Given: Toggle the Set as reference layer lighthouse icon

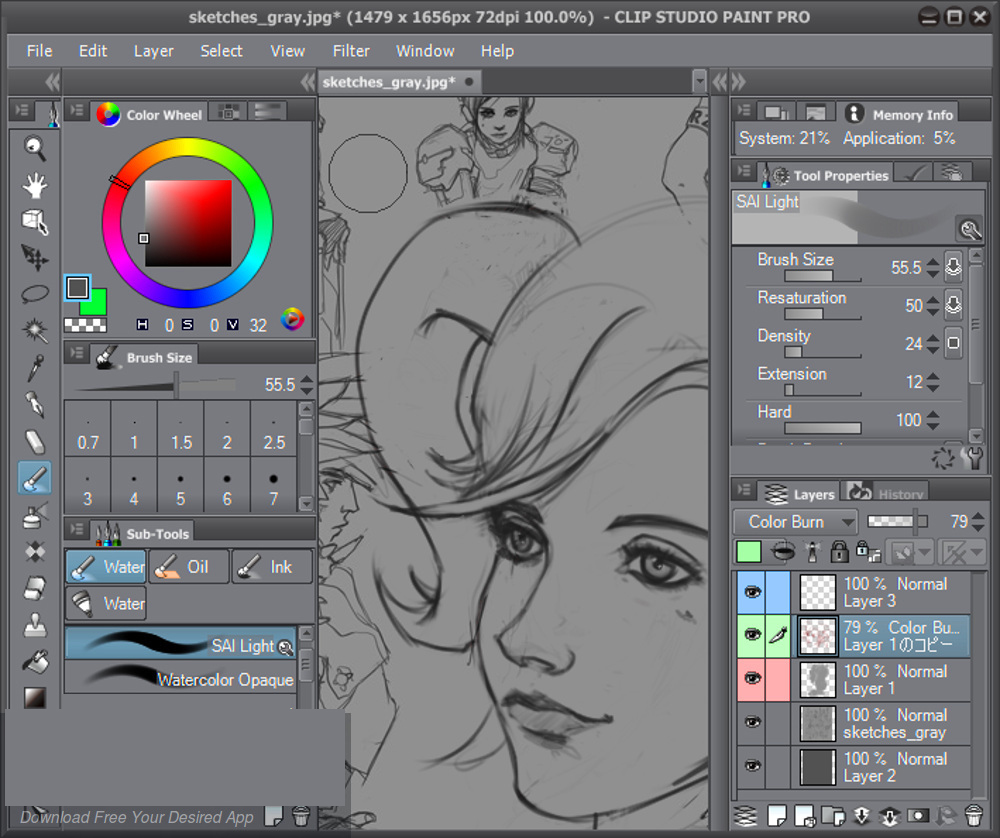Looking at the screenshot, I should click(812, 551).
